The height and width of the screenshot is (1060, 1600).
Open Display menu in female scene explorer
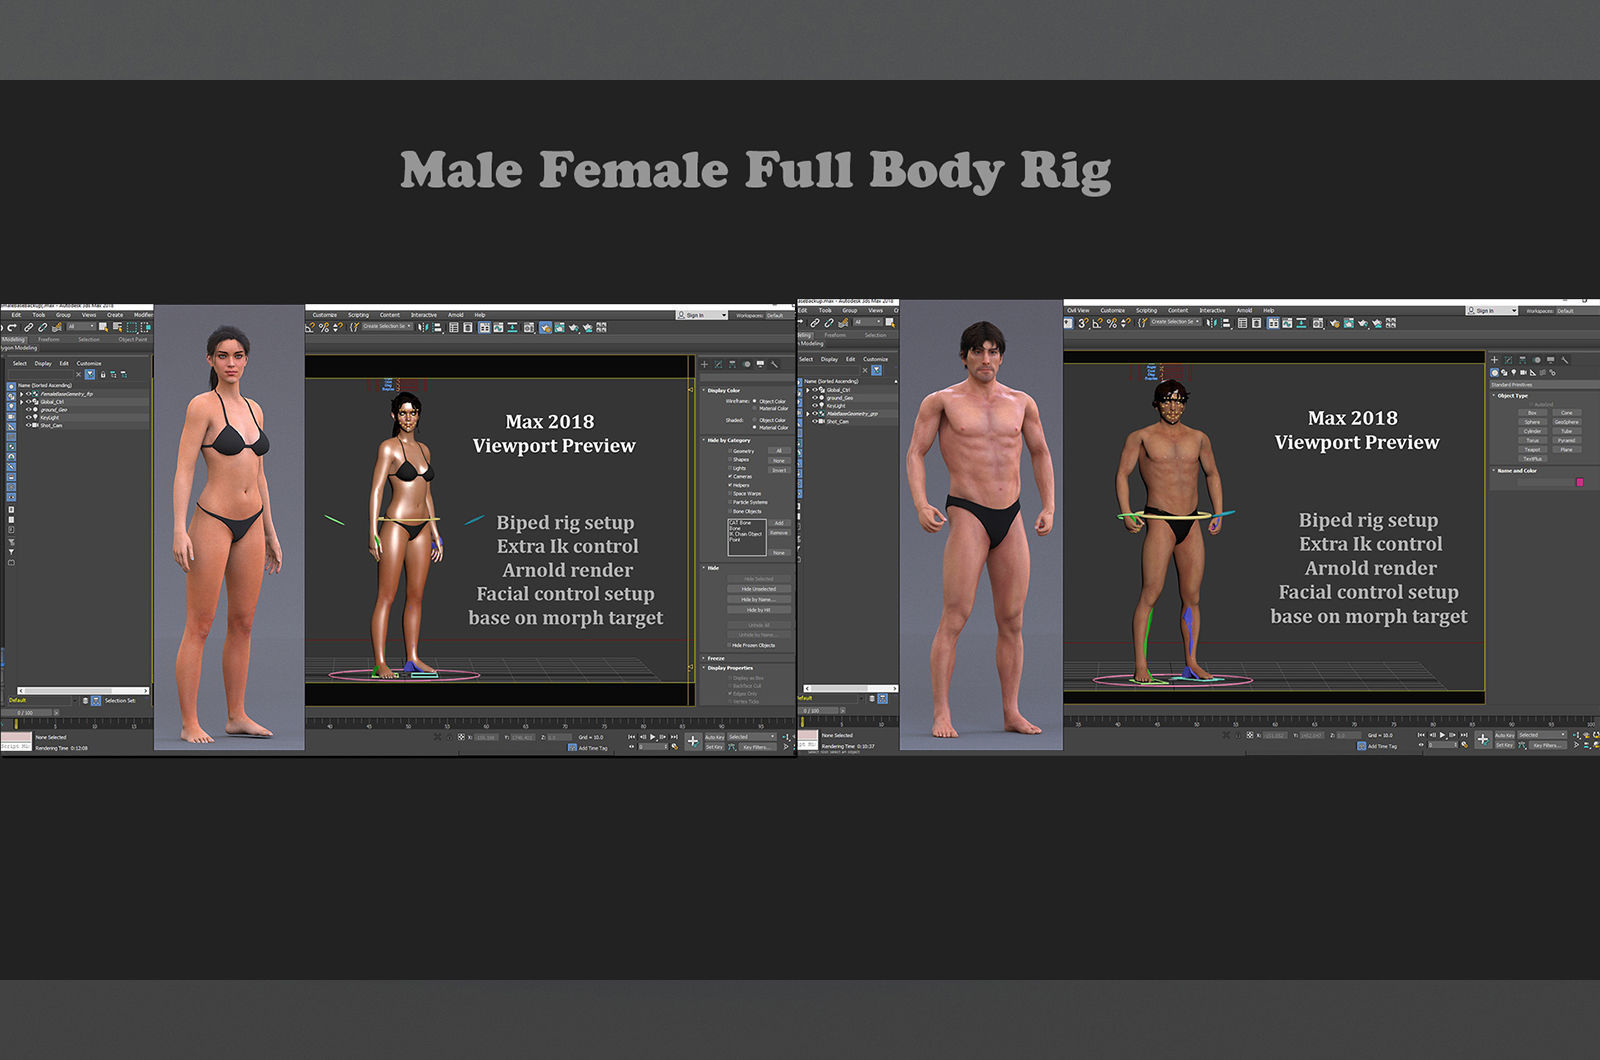(43, 363)
